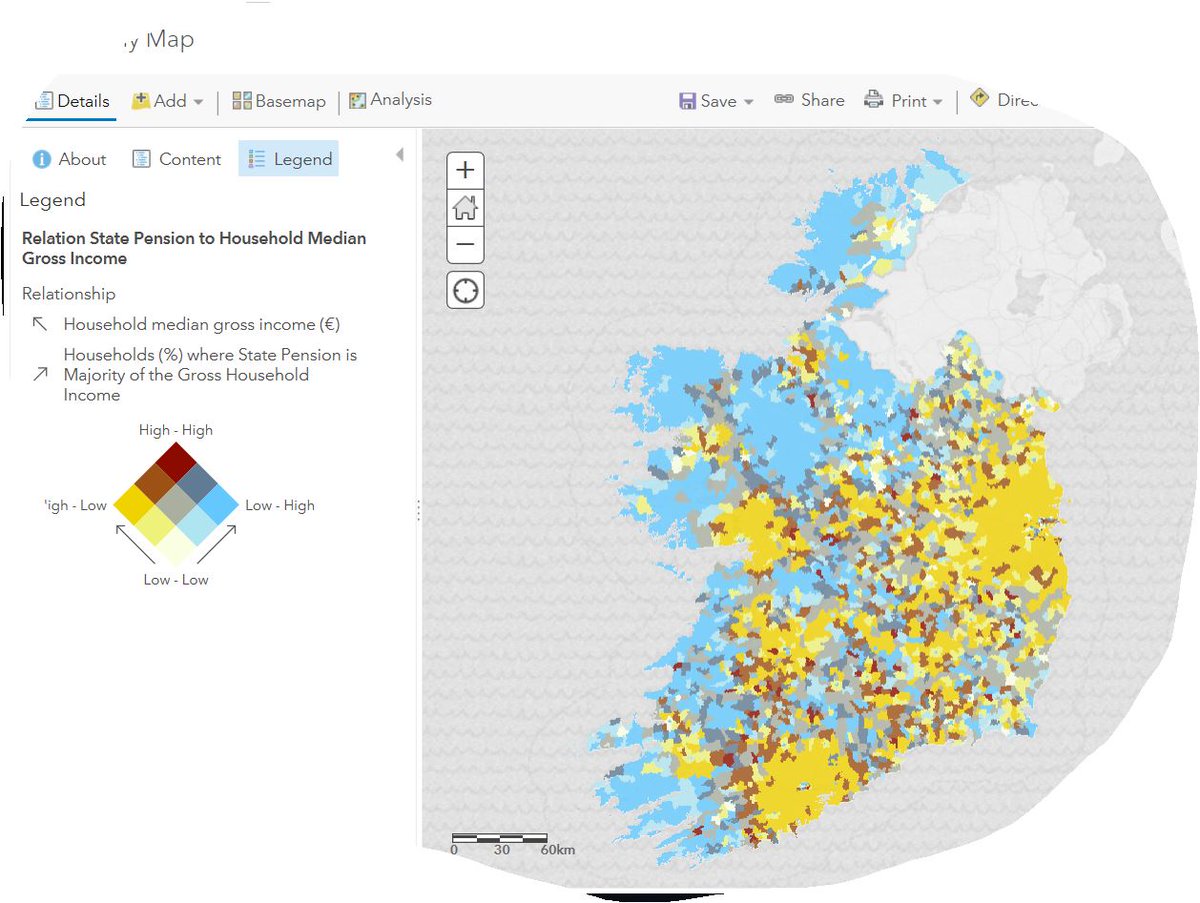Screen dimensions: 1200x903
Task: Click the Default extent home icon
Action: (465, 207)
